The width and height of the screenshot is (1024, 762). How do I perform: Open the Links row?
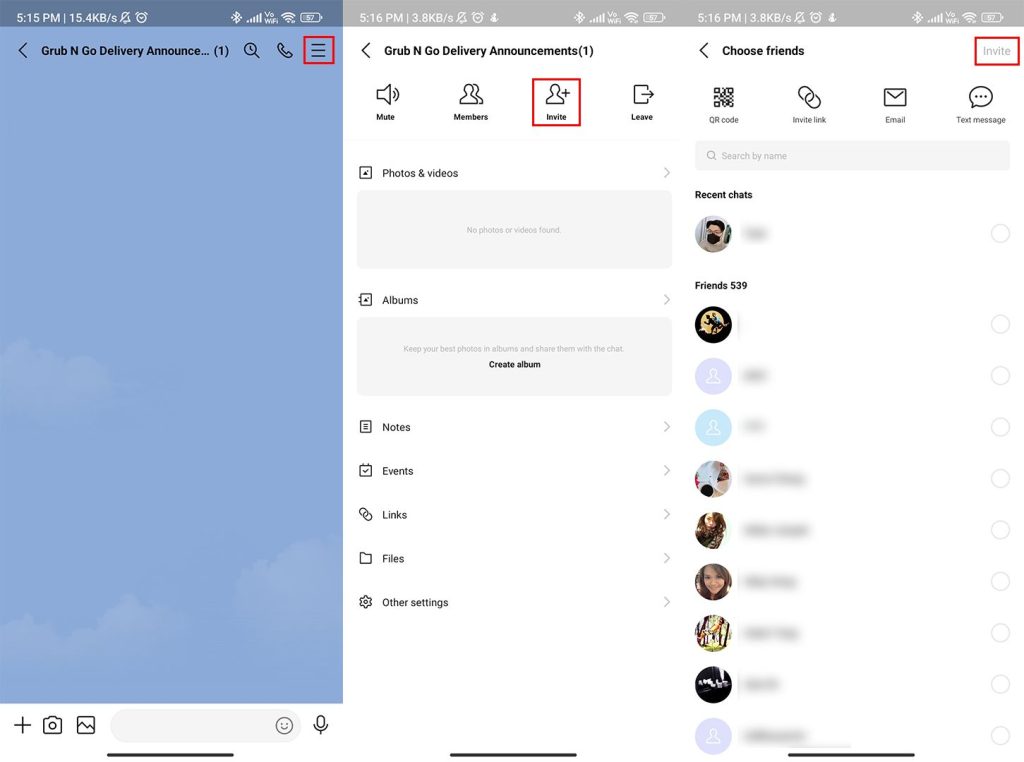[514, 515]
